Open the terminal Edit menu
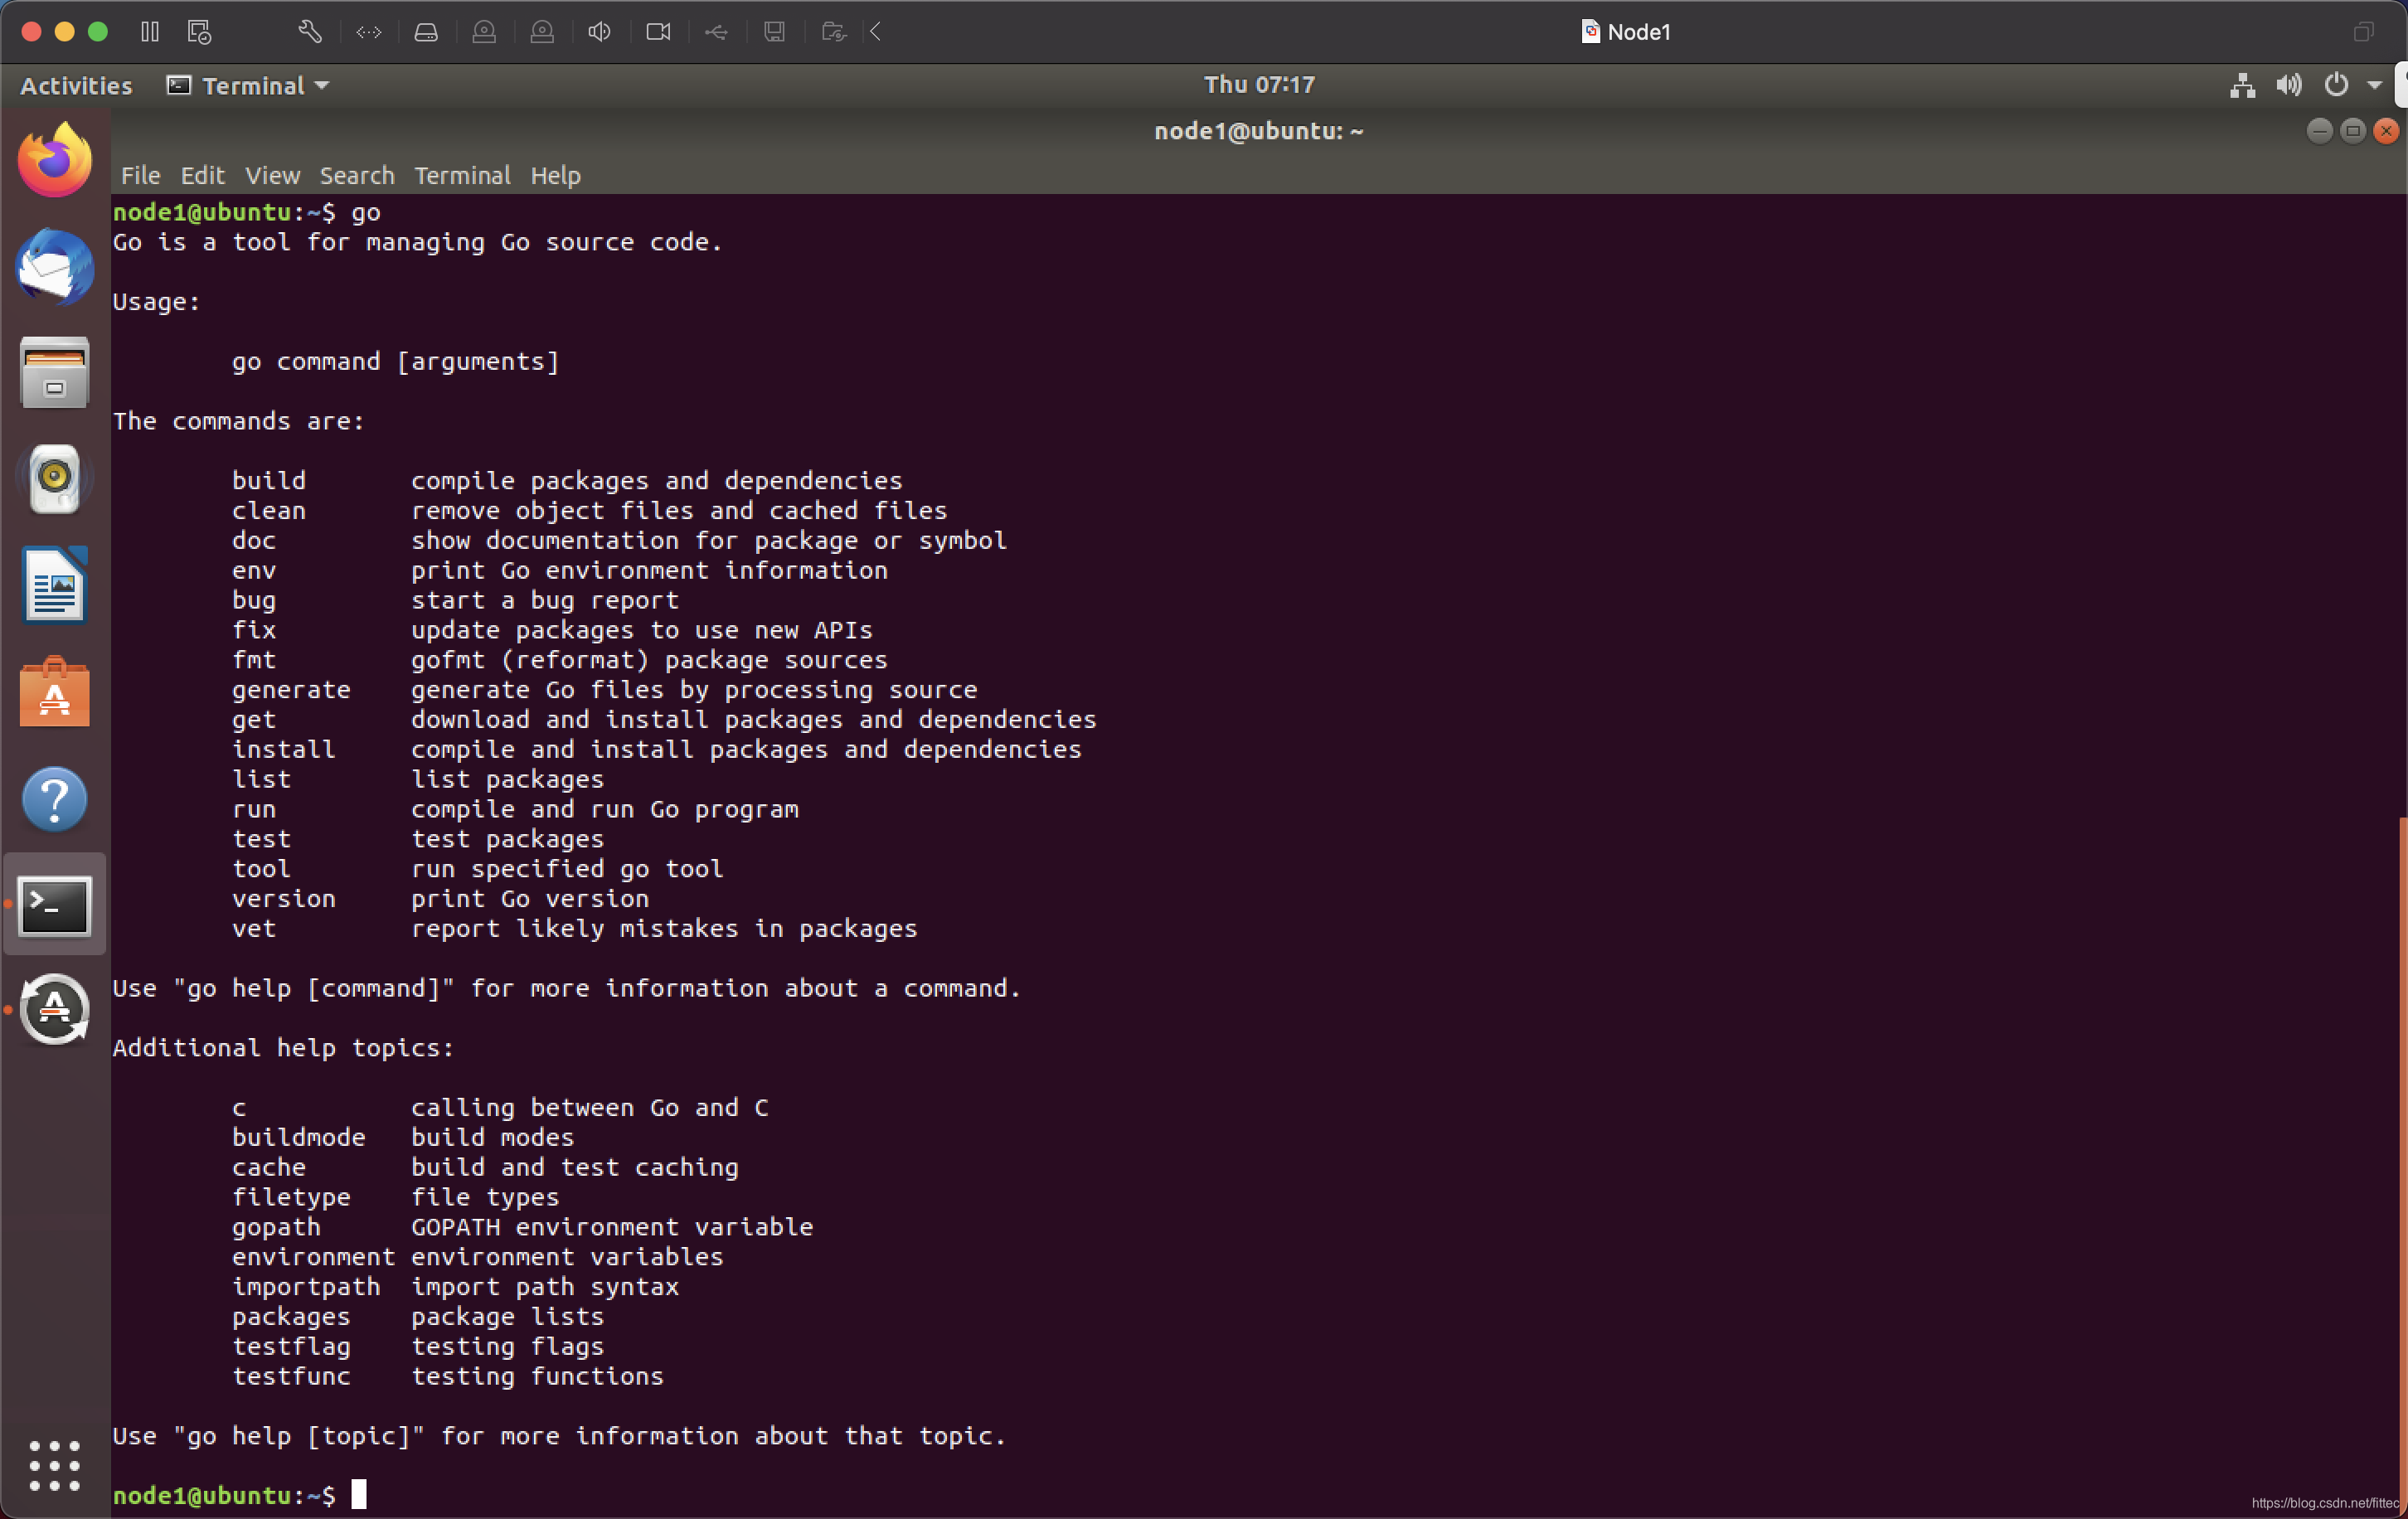The height and width of the screenshot is (1519, 2408). click(203, 176)
